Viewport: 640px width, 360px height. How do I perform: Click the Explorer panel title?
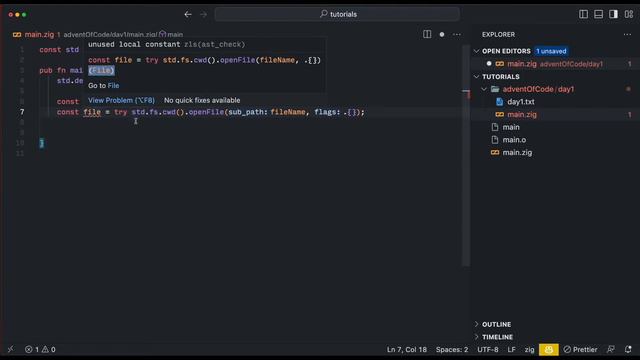pyautogui.click(x=498, y=34)
